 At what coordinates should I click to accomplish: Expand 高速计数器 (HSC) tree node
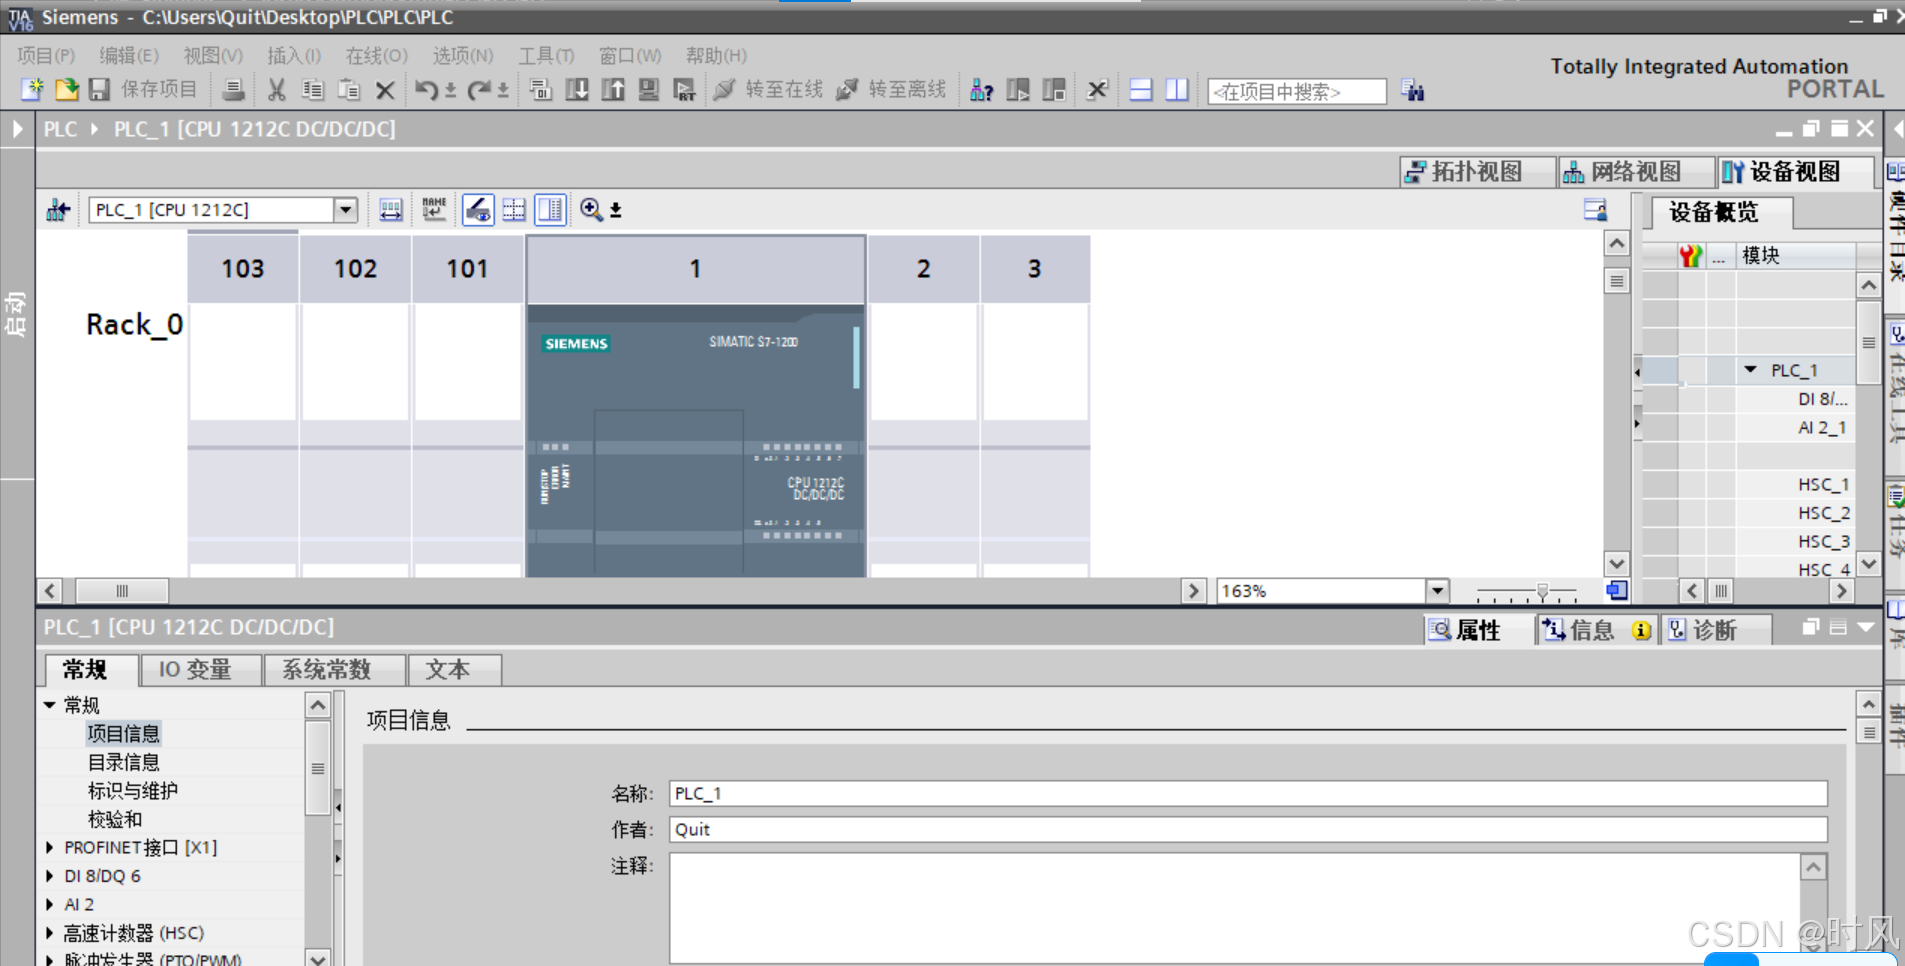click(50, 933)
